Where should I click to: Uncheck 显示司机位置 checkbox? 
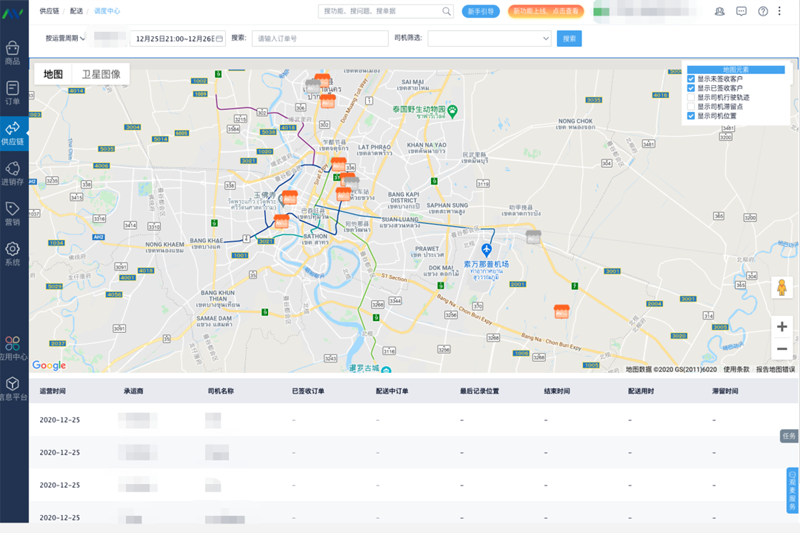coord(691,116)
